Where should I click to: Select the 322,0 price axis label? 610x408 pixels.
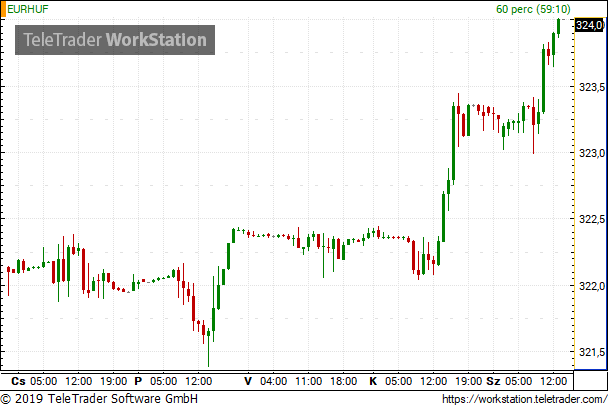tap(592, 286)
